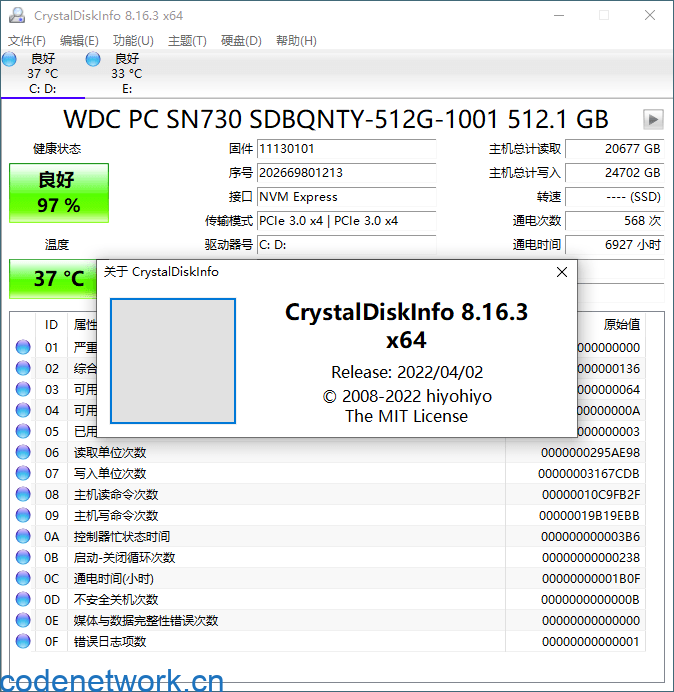The image size is (674, 692).
Task: Close the CrystalDiskInfo main window
Action: pyautogui.click(x=650, y=15)
